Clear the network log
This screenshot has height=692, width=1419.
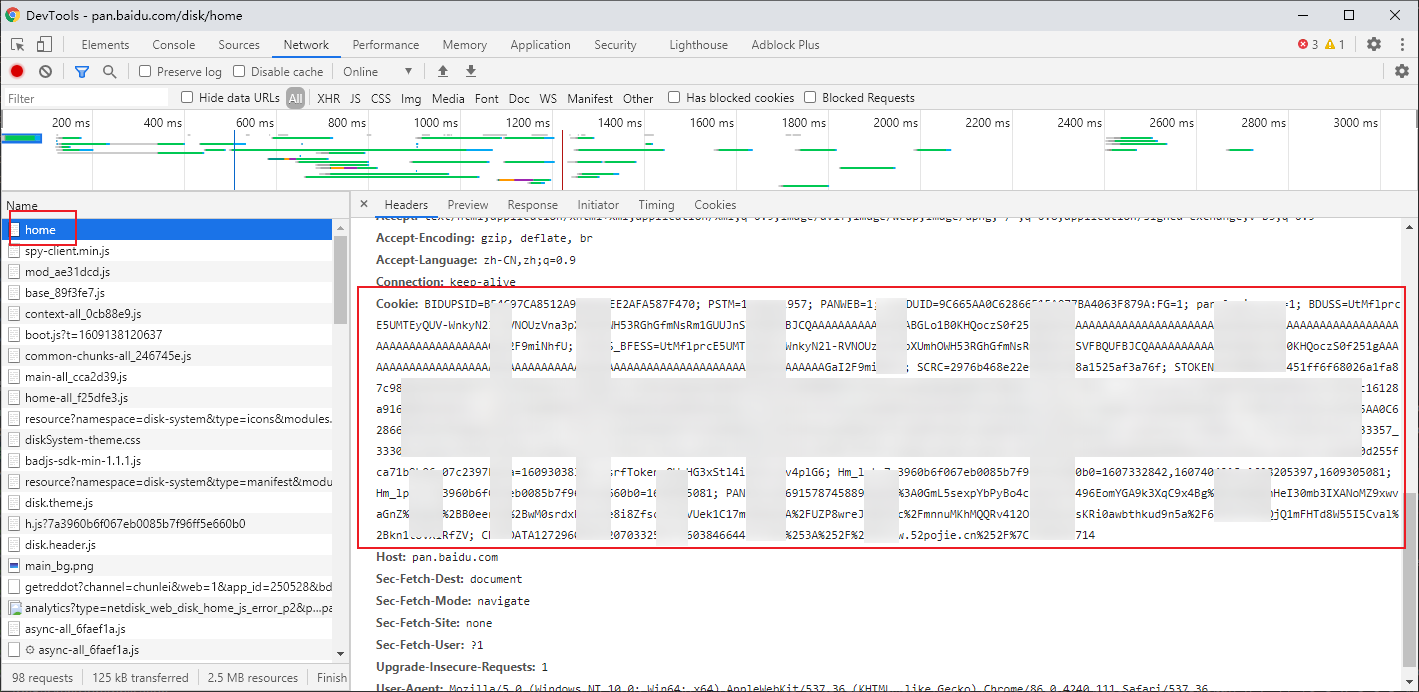45,71
